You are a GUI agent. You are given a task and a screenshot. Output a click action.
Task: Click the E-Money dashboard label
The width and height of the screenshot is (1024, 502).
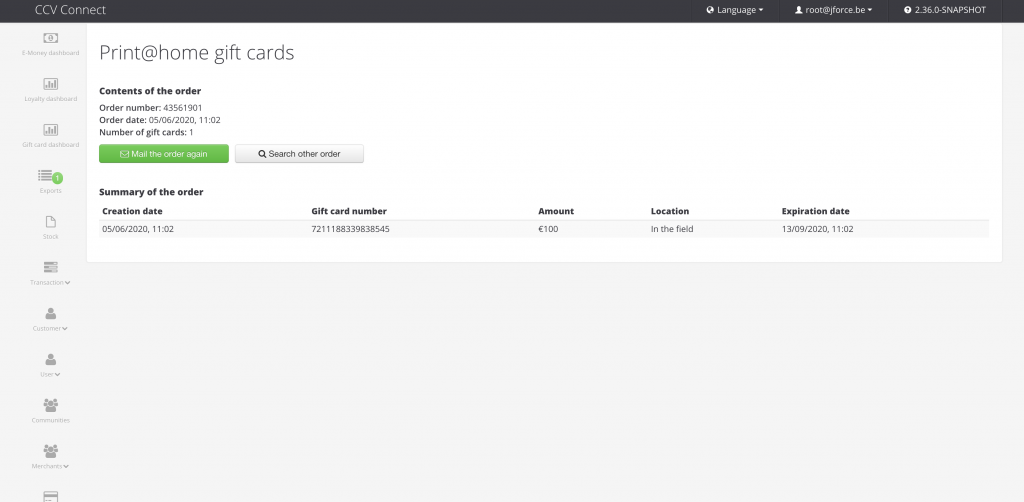50,53
